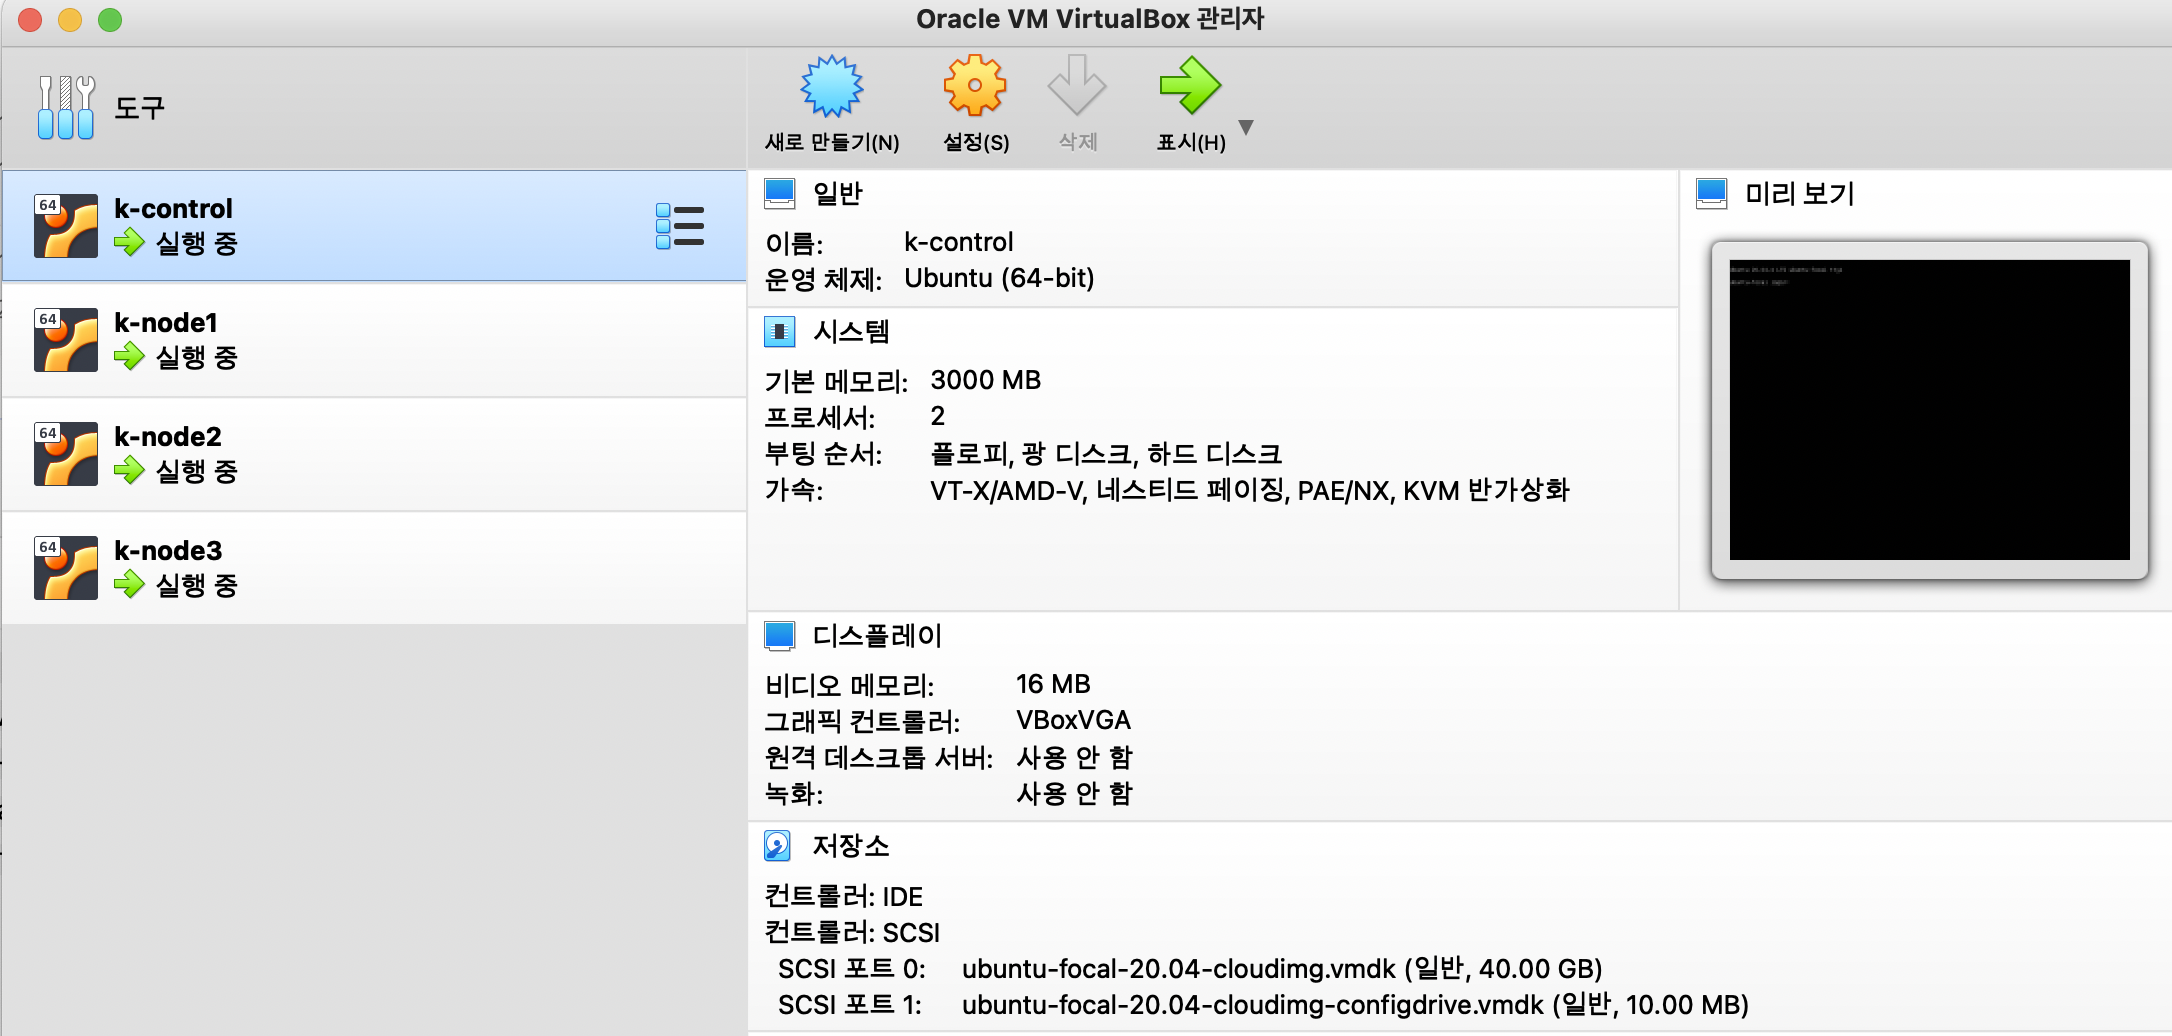Click the k-control Ubuntu OS icon
Viewport: 2172px width, 1036px height.
(66, 226)
